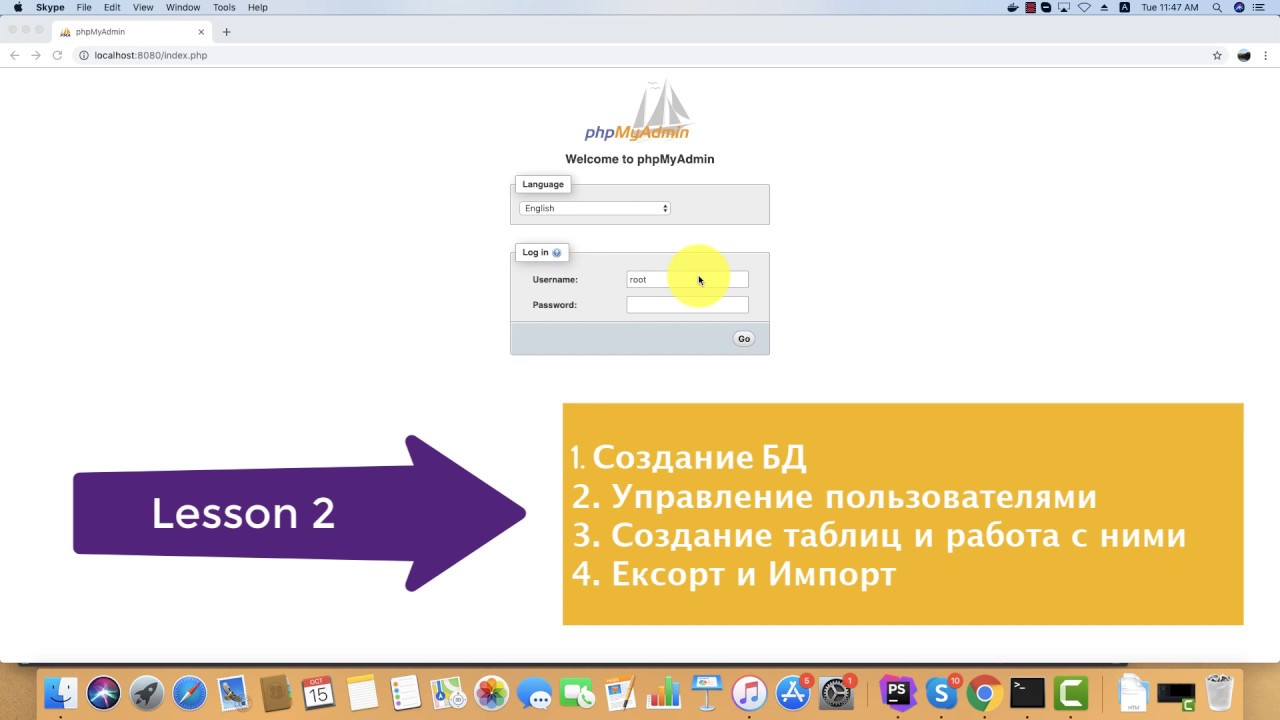1280x720 pixels.
Task: Open the Language dropdown set to English
Action: [594, 208]
